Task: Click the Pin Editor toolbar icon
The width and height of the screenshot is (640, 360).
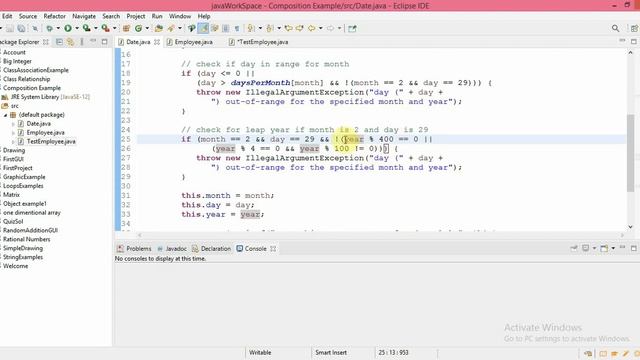Action: [352, 28]
